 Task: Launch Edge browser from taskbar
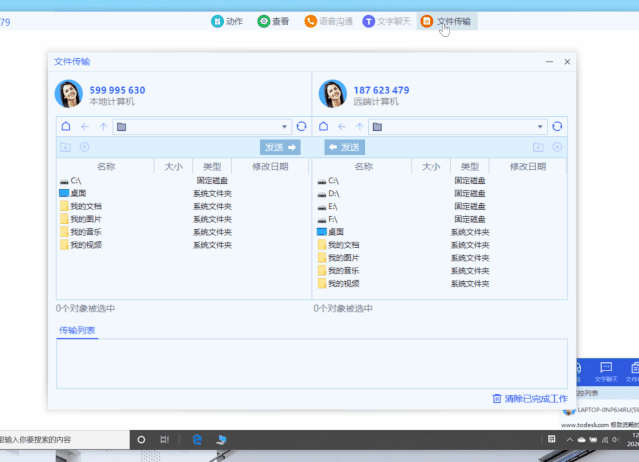point(197,440)
